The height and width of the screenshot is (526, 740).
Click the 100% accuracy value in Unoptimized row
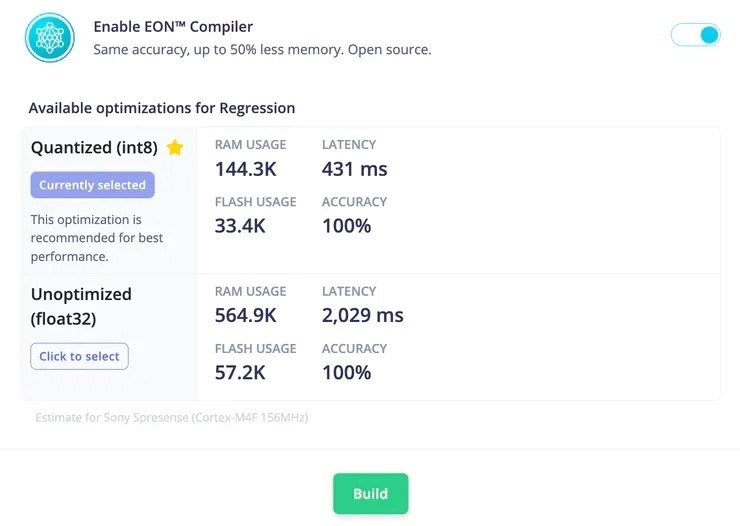click(x=346, y=373)
